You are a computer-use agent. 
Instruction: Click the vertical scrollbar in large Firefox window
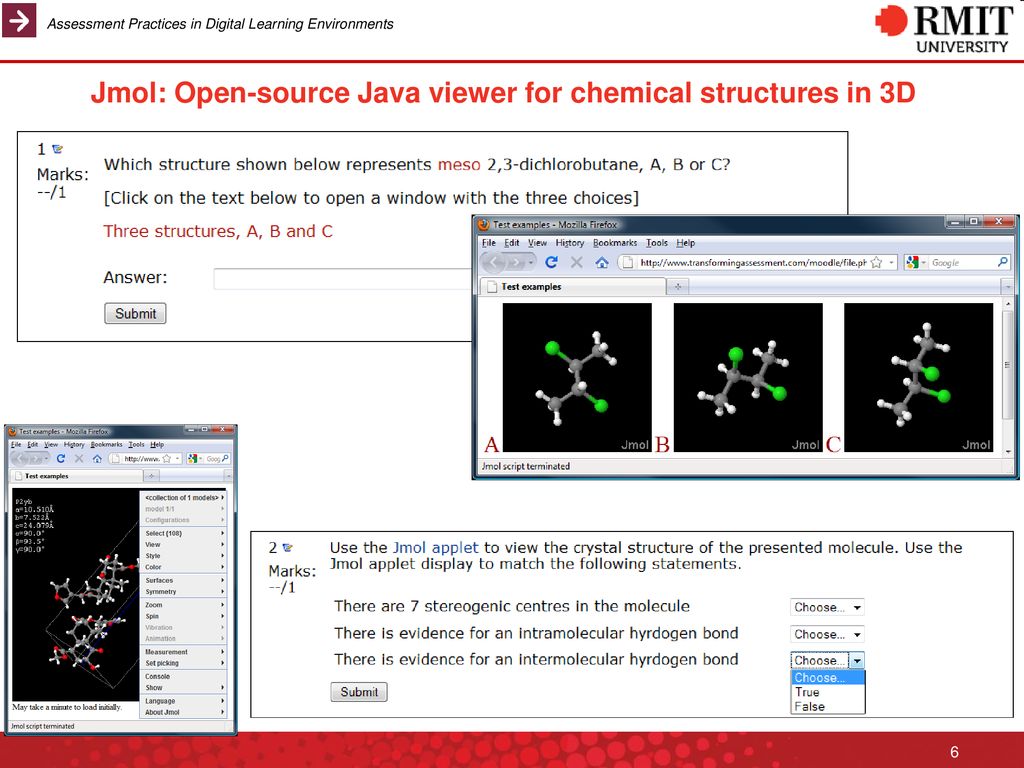click(1008, 377)
